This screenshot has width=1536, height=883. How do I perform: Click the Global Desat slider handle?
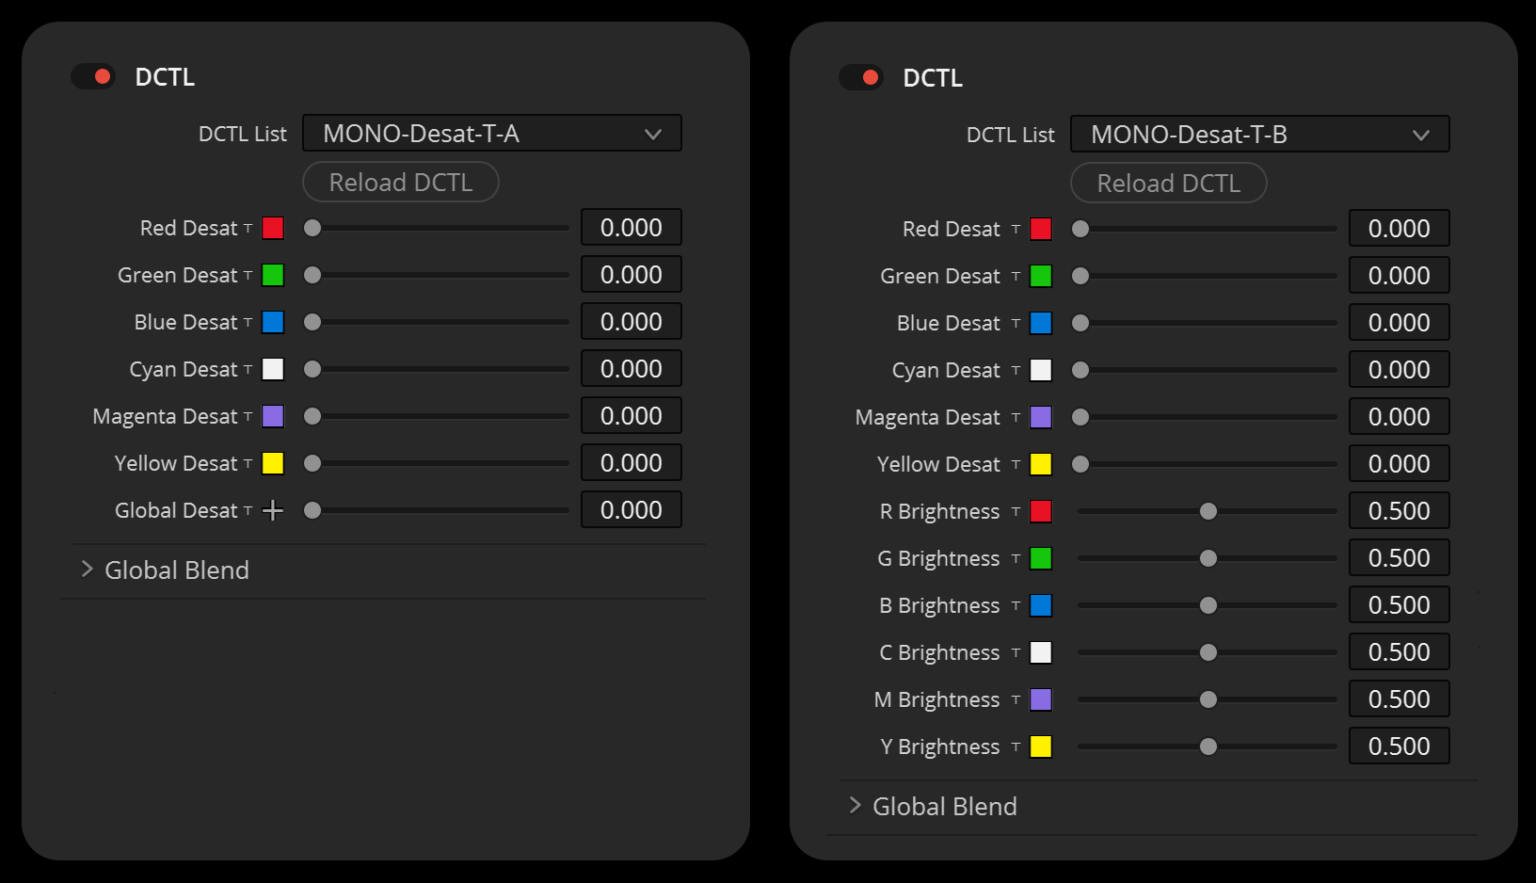313,510
